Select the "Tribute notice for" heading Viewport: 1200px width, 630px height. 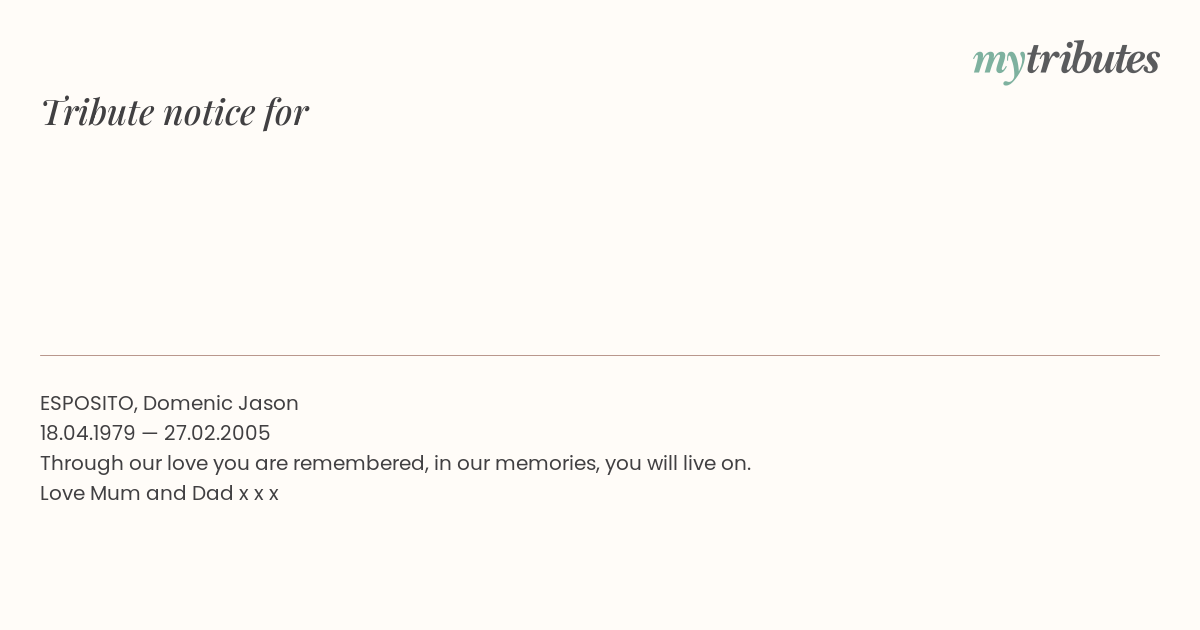175,112
